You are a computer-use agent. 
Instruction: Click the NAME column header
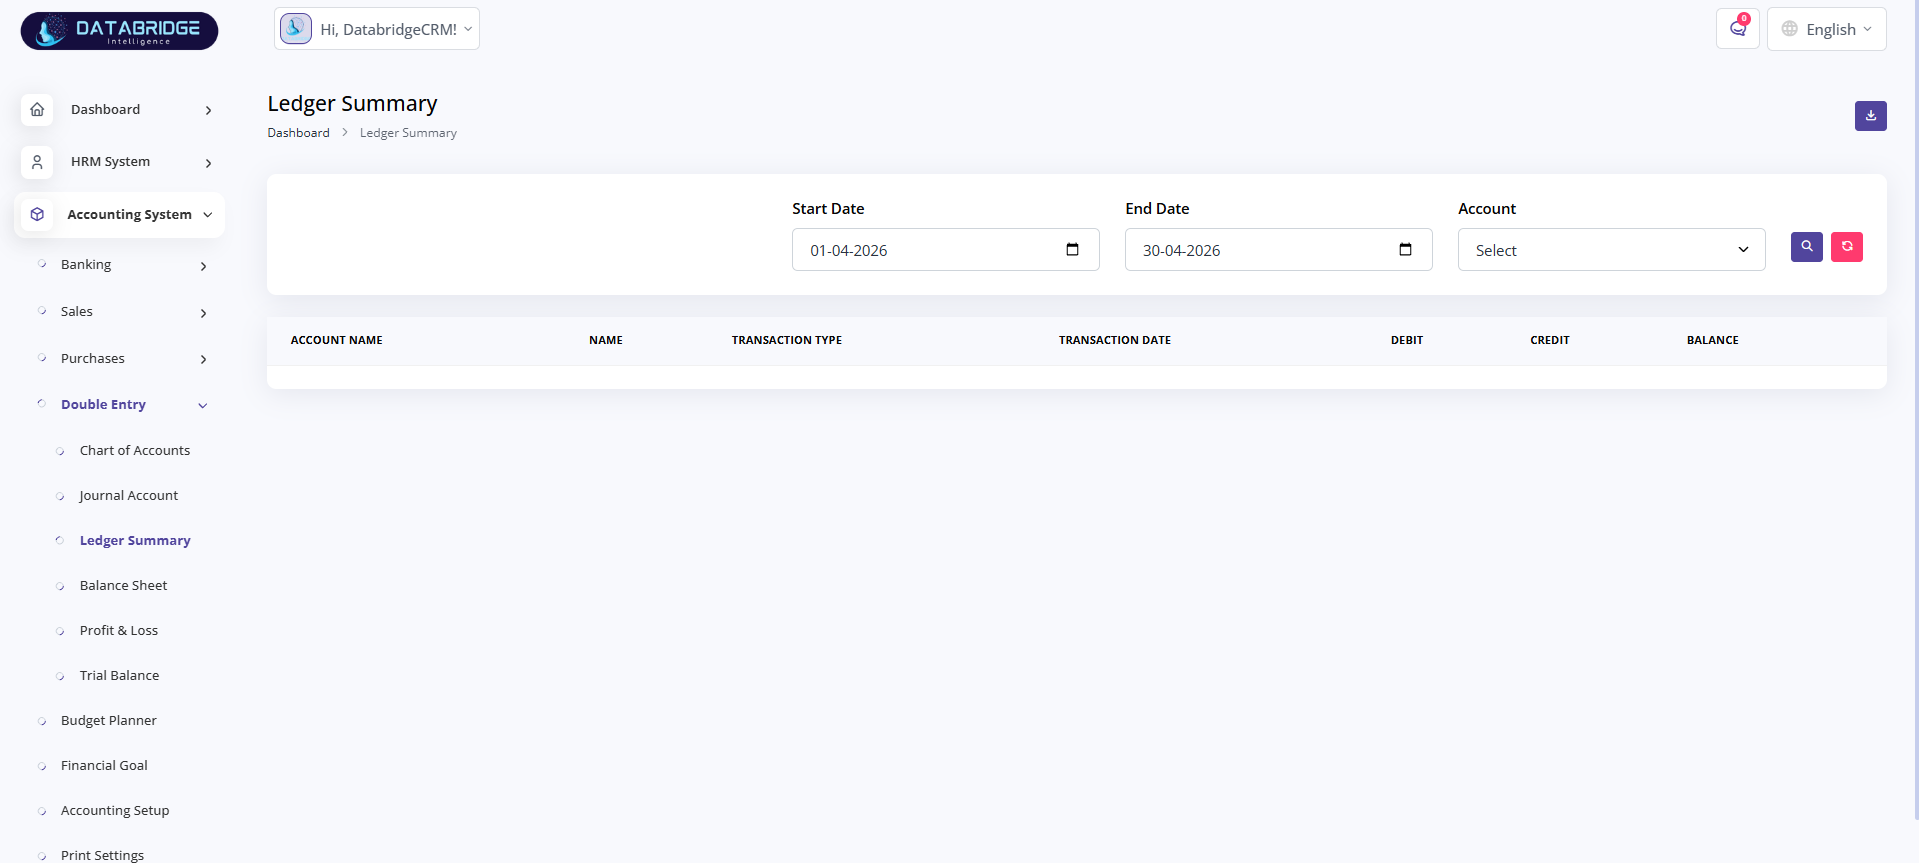[606, 341]
